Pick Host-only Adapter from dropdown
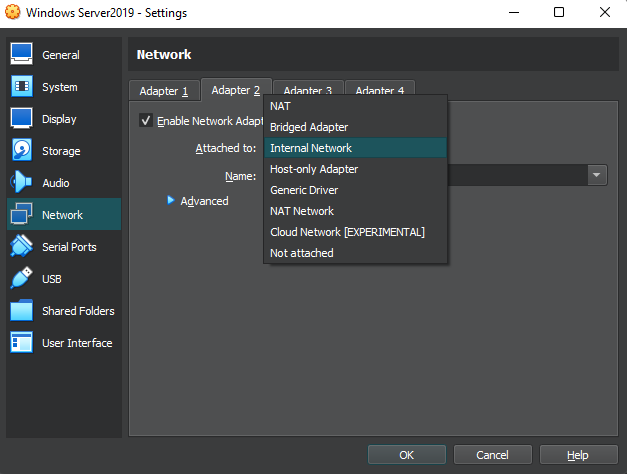The height and width of the screenshot is (474, 627). 314,169
